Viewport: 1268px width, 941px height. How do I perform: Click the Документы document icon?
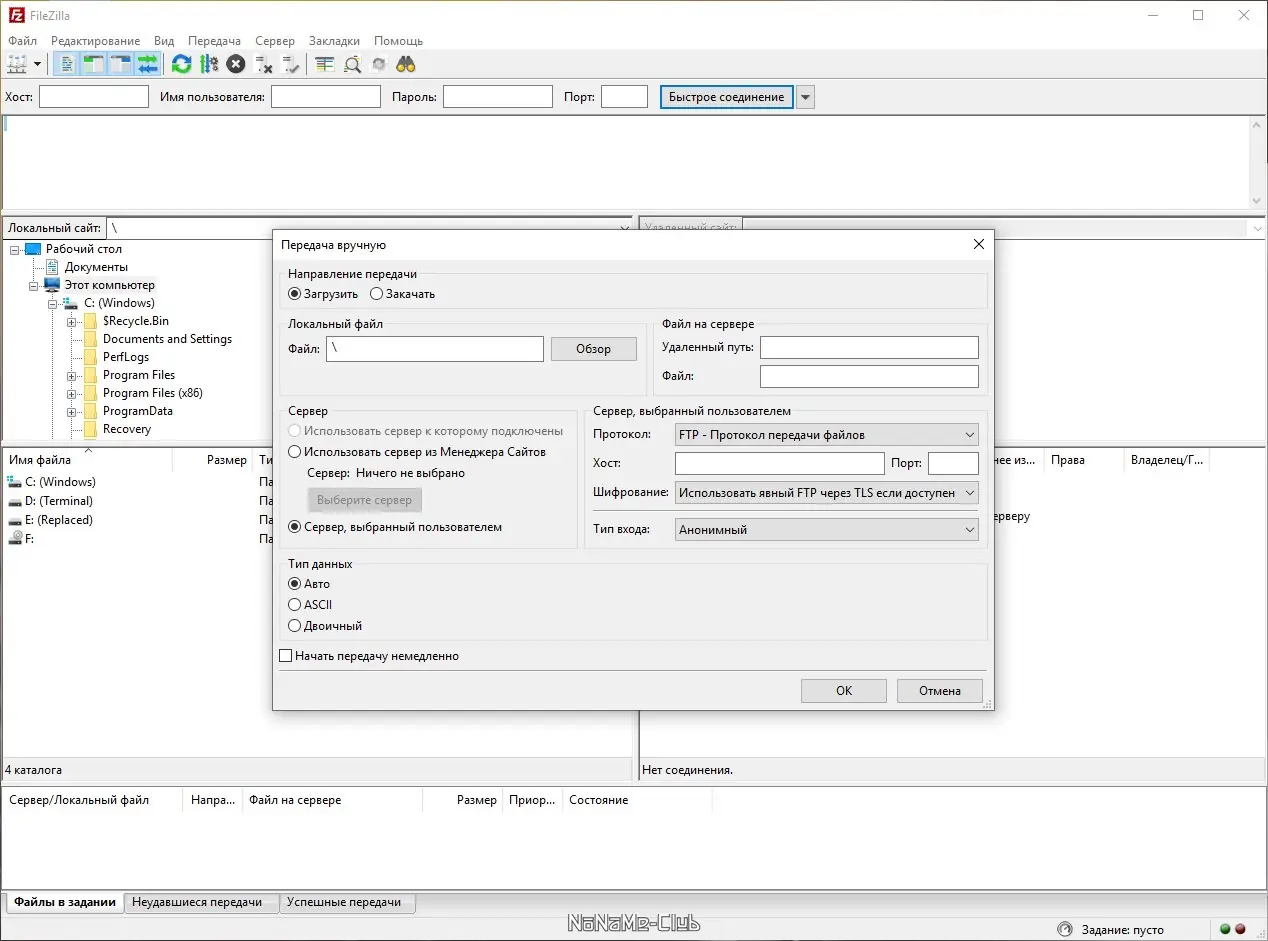point(53,267)
